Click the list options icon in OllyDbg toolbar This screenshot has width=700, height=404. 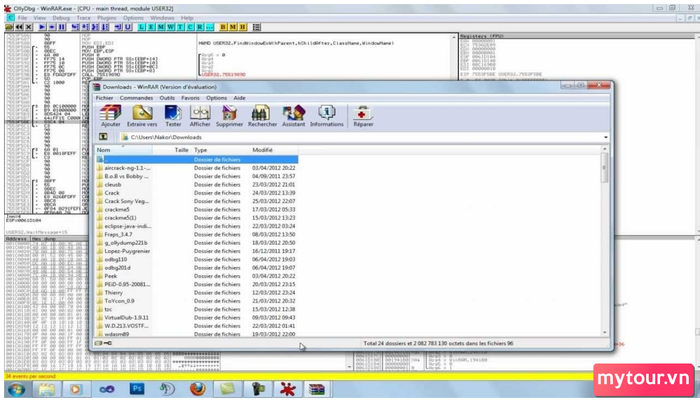[257, 27]
